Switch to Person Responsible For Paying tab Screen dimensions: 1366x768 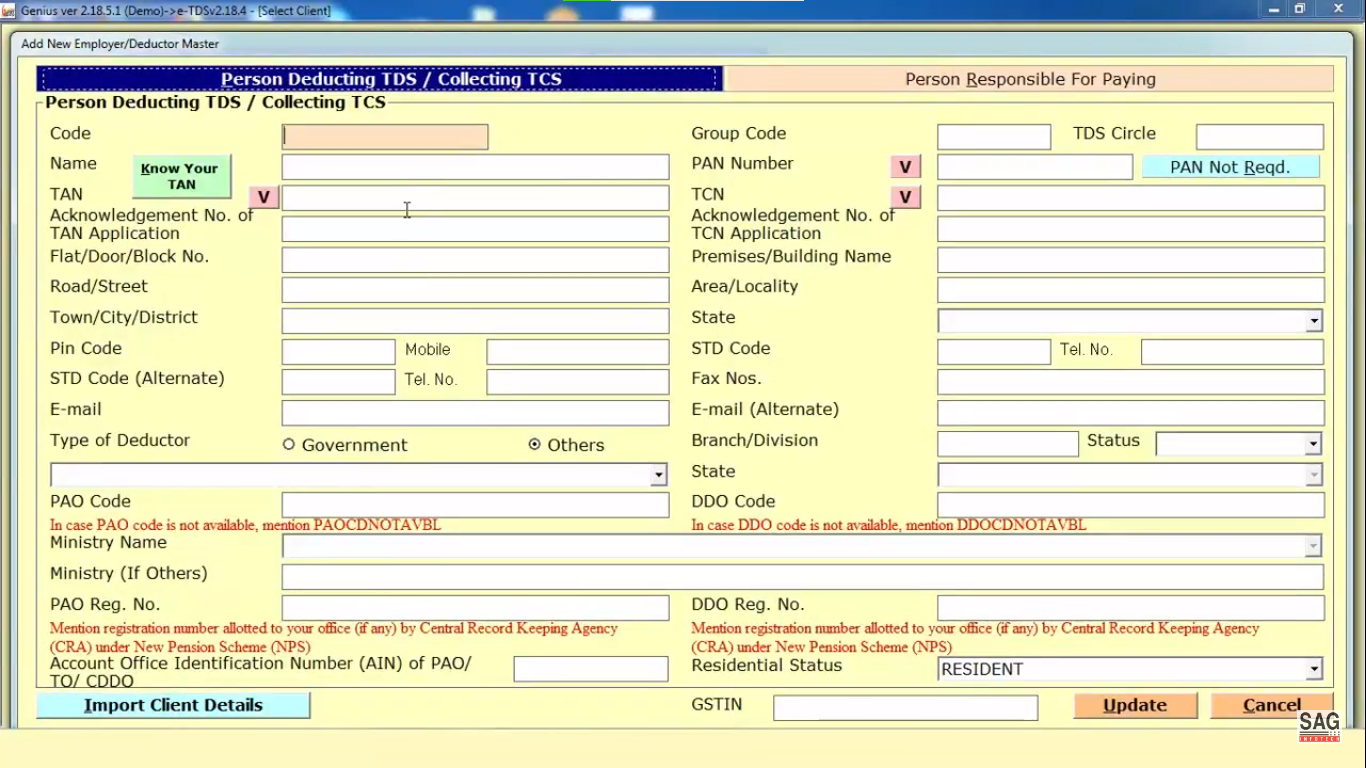tap(1029, 79)
